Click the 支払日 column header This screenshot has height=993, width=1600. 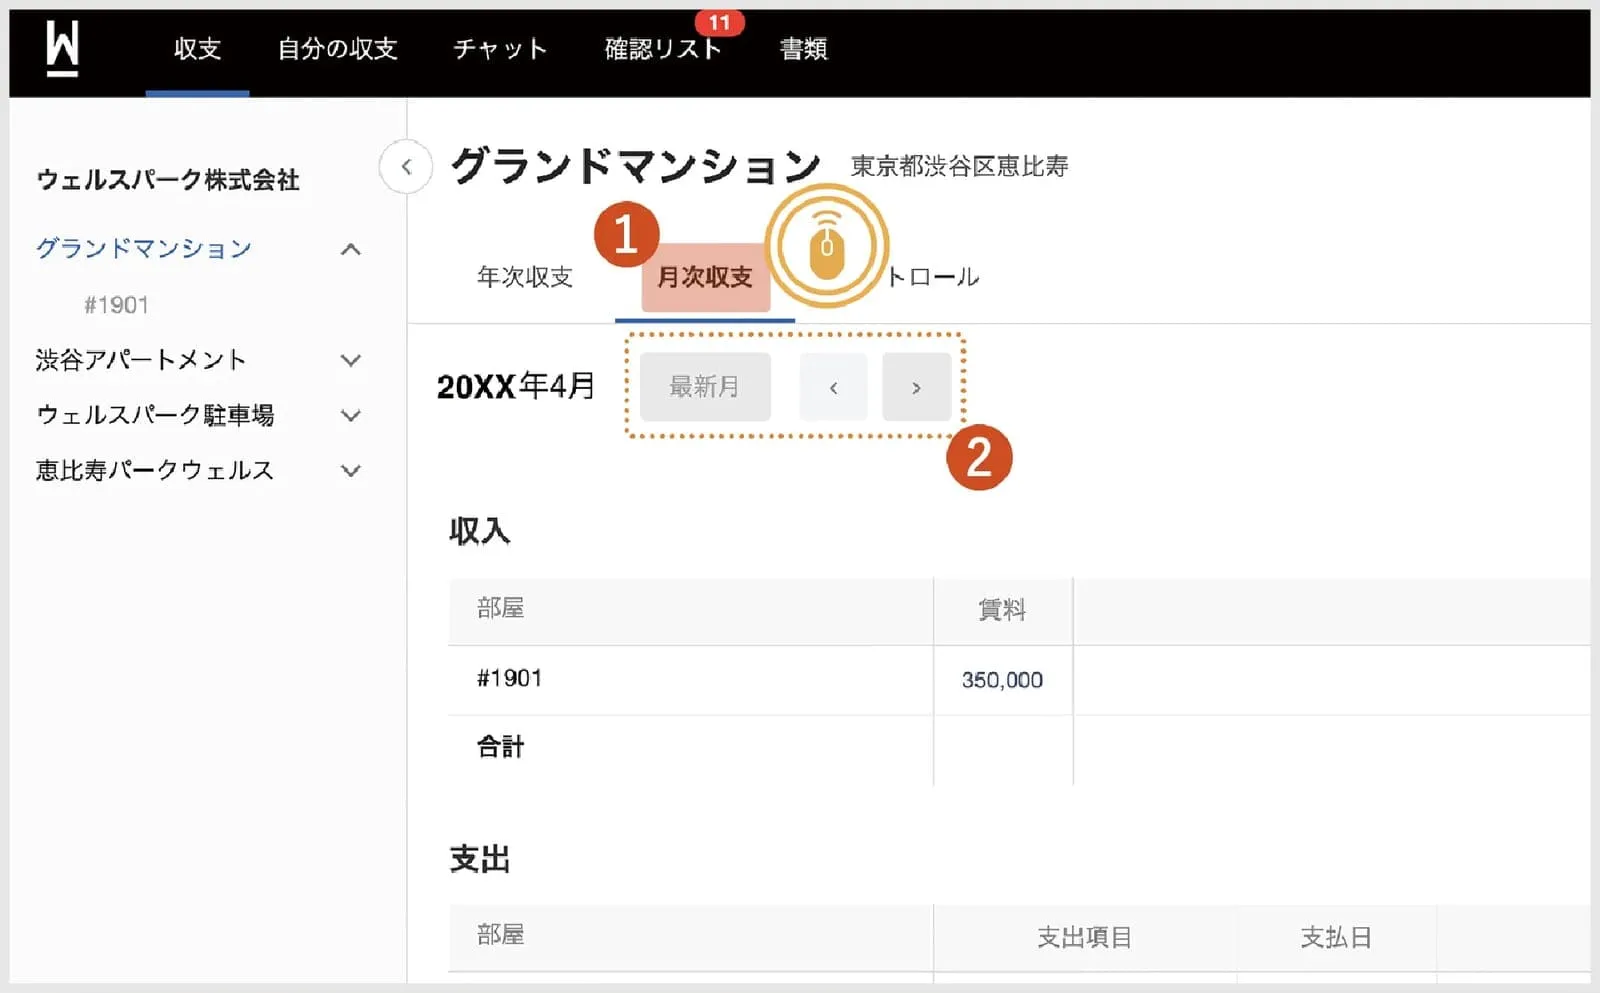[x=1336, y=937]
